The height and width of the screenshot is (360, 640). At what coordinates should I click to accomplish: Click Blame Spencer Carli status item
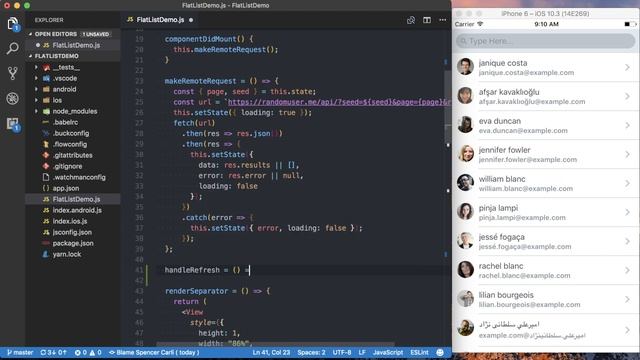[x=154, y=352]
